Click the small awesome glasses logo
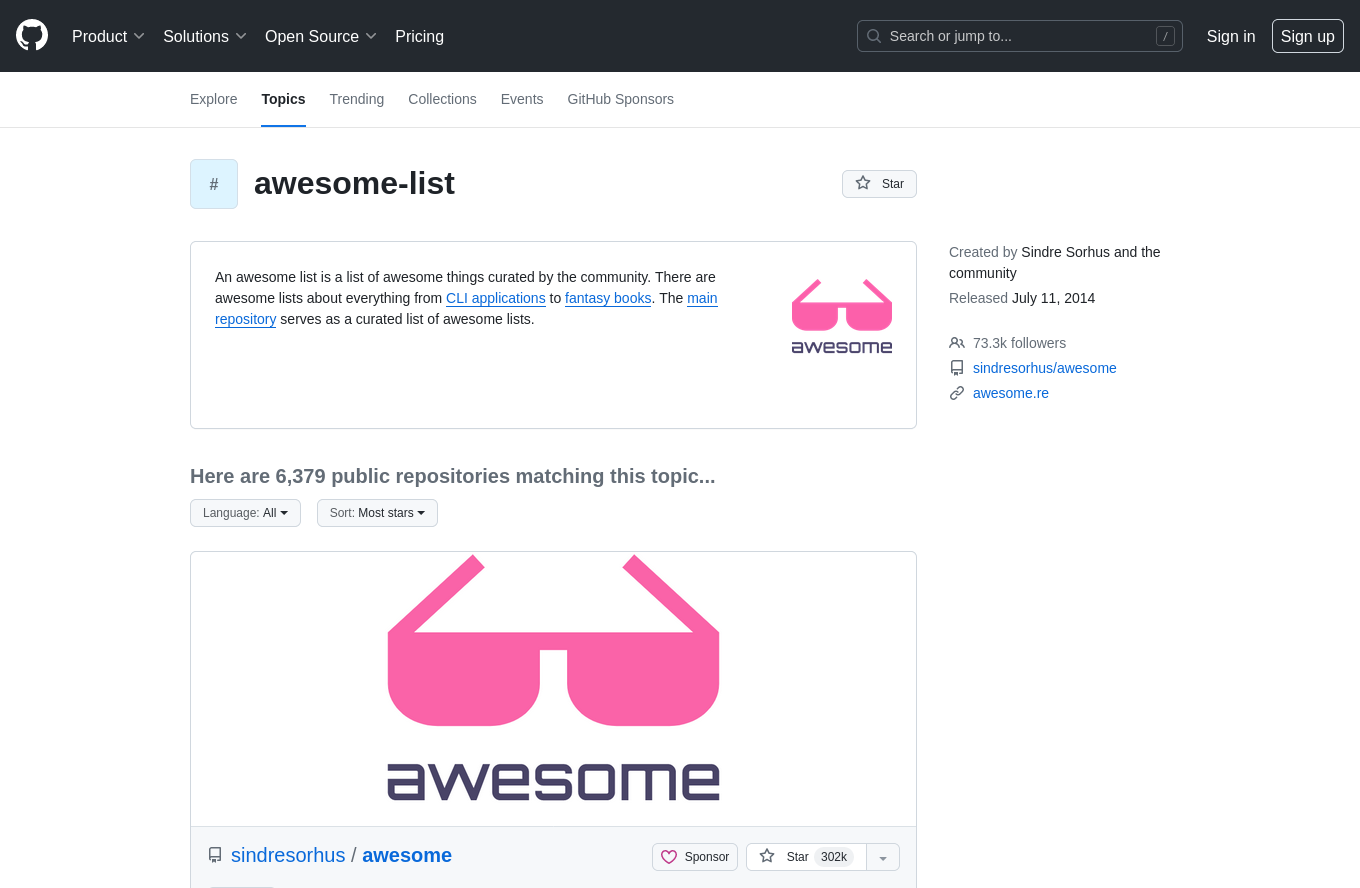Screen dimensions: 1360x888 [842, 316]
